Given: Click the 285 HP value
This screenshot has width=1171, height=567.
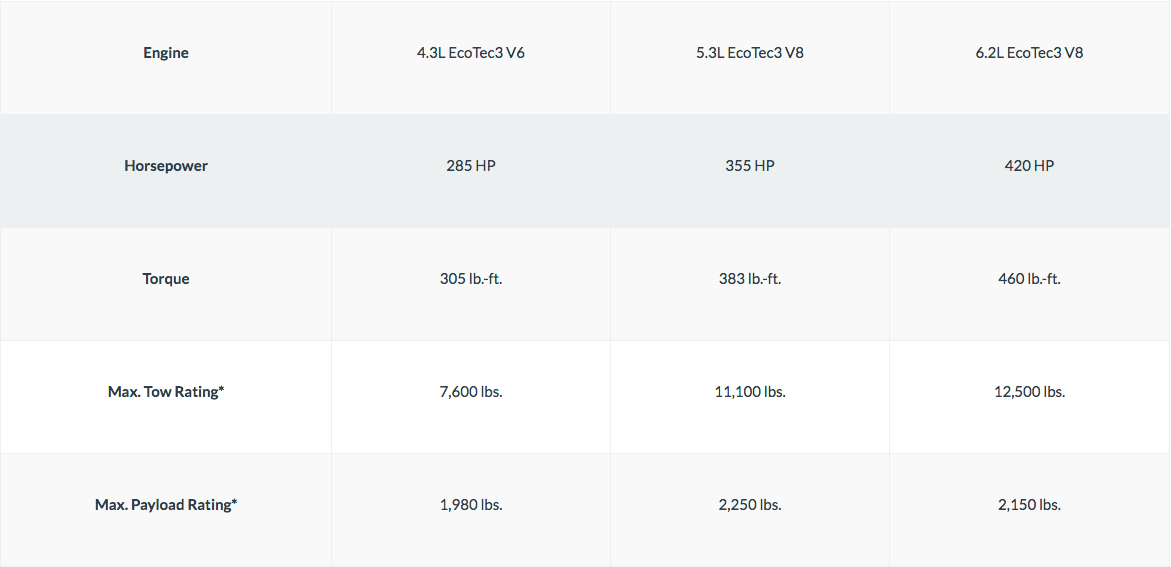Looking at the screenshot, I should click(470, 166).
